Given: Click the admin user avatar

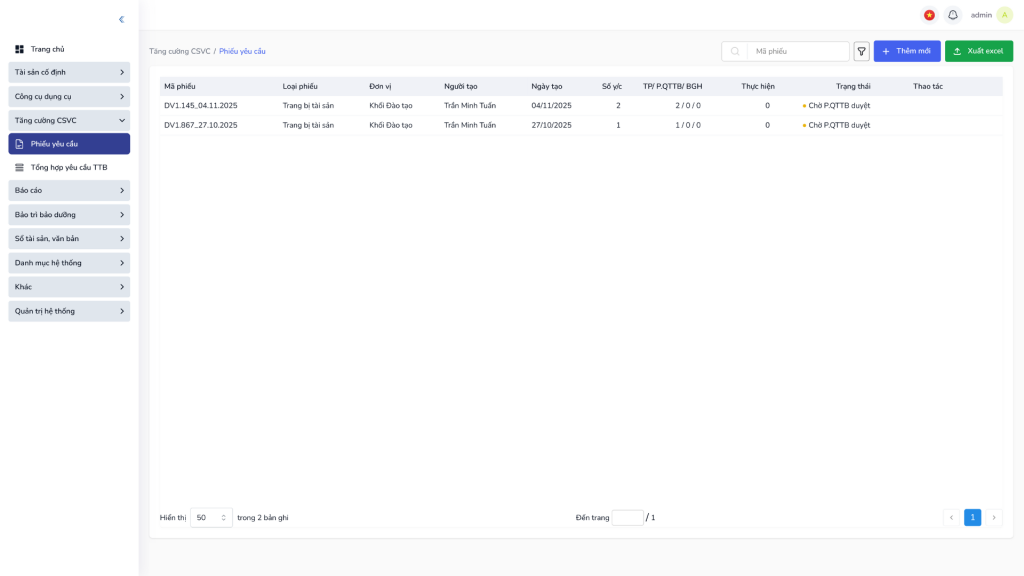Looking at the screenshot, I should point(1004,15).
